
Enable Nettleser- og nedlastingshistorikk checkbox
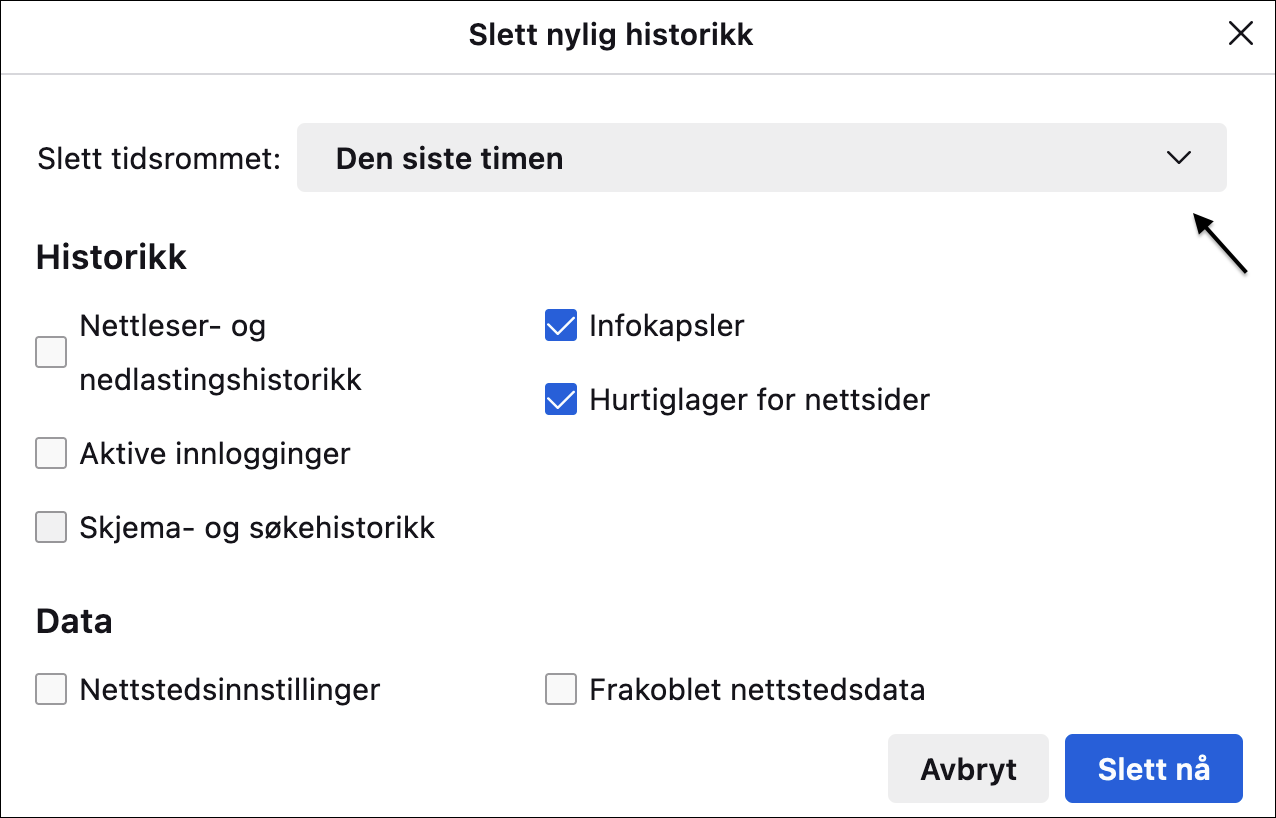pyautogui.click(x=51, y=353)
